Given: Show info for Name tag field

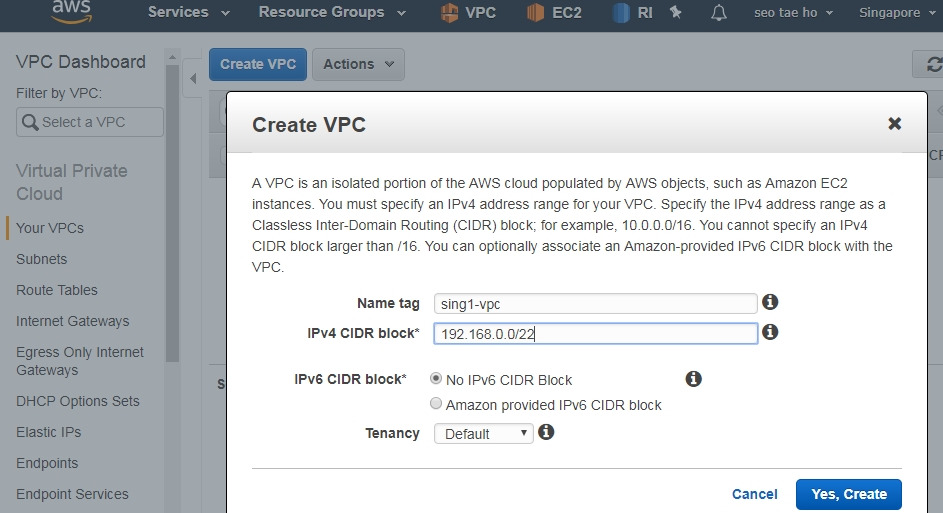Looking at the screenshot, I should (x=770, y=302).
